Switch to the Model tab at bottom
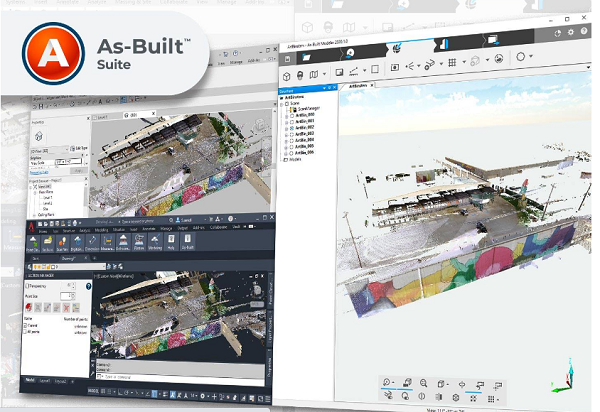 pyautogui.click(x=32, y=381)
